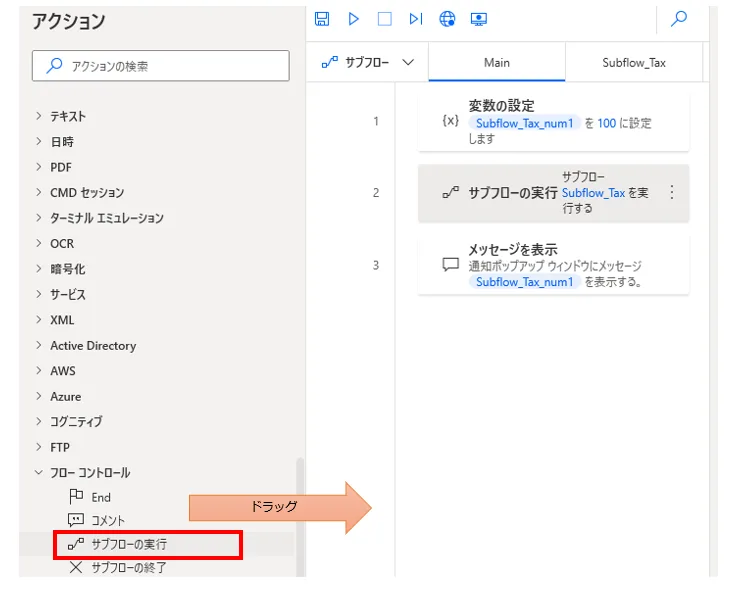This screenshot has width=739, height=598.
Task: Select the コメント action
Action: [x=108, y=520]
